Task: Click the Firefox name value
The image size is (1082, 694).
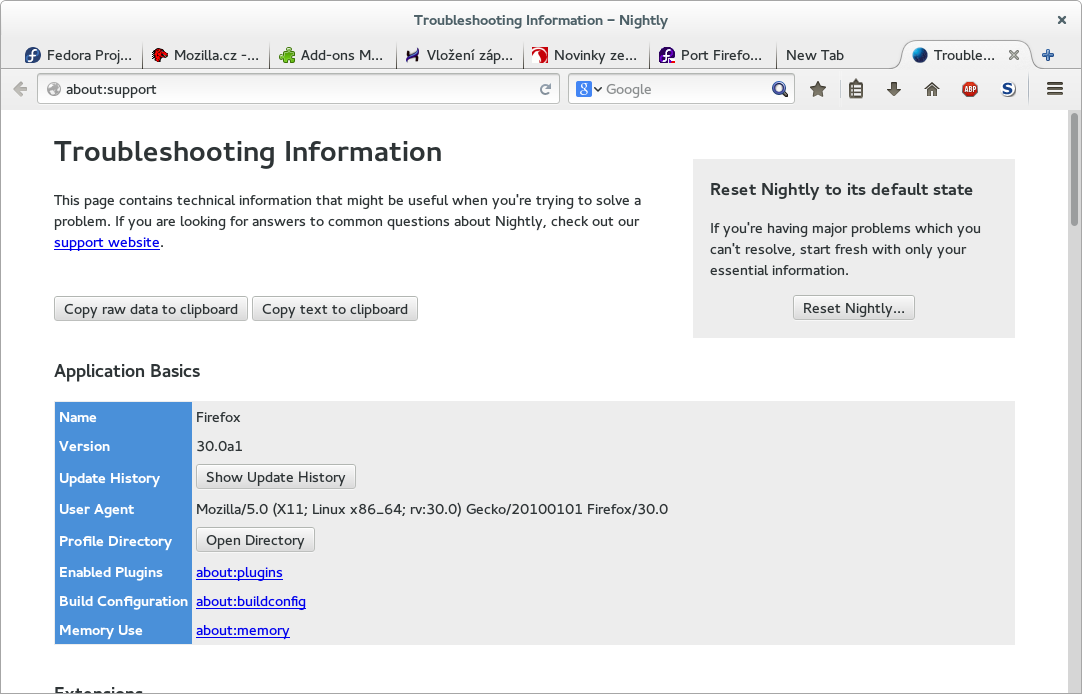Action: [x=218, y=417]
